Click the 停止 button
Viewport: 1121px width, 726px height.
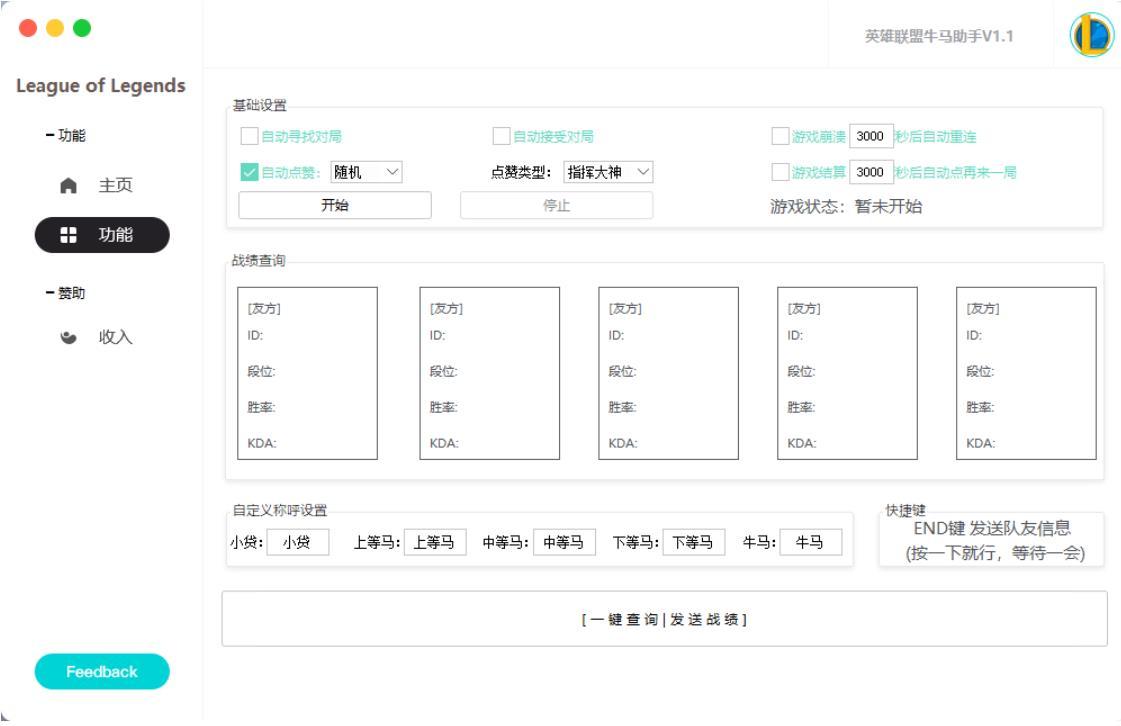(x=556, y=205)
